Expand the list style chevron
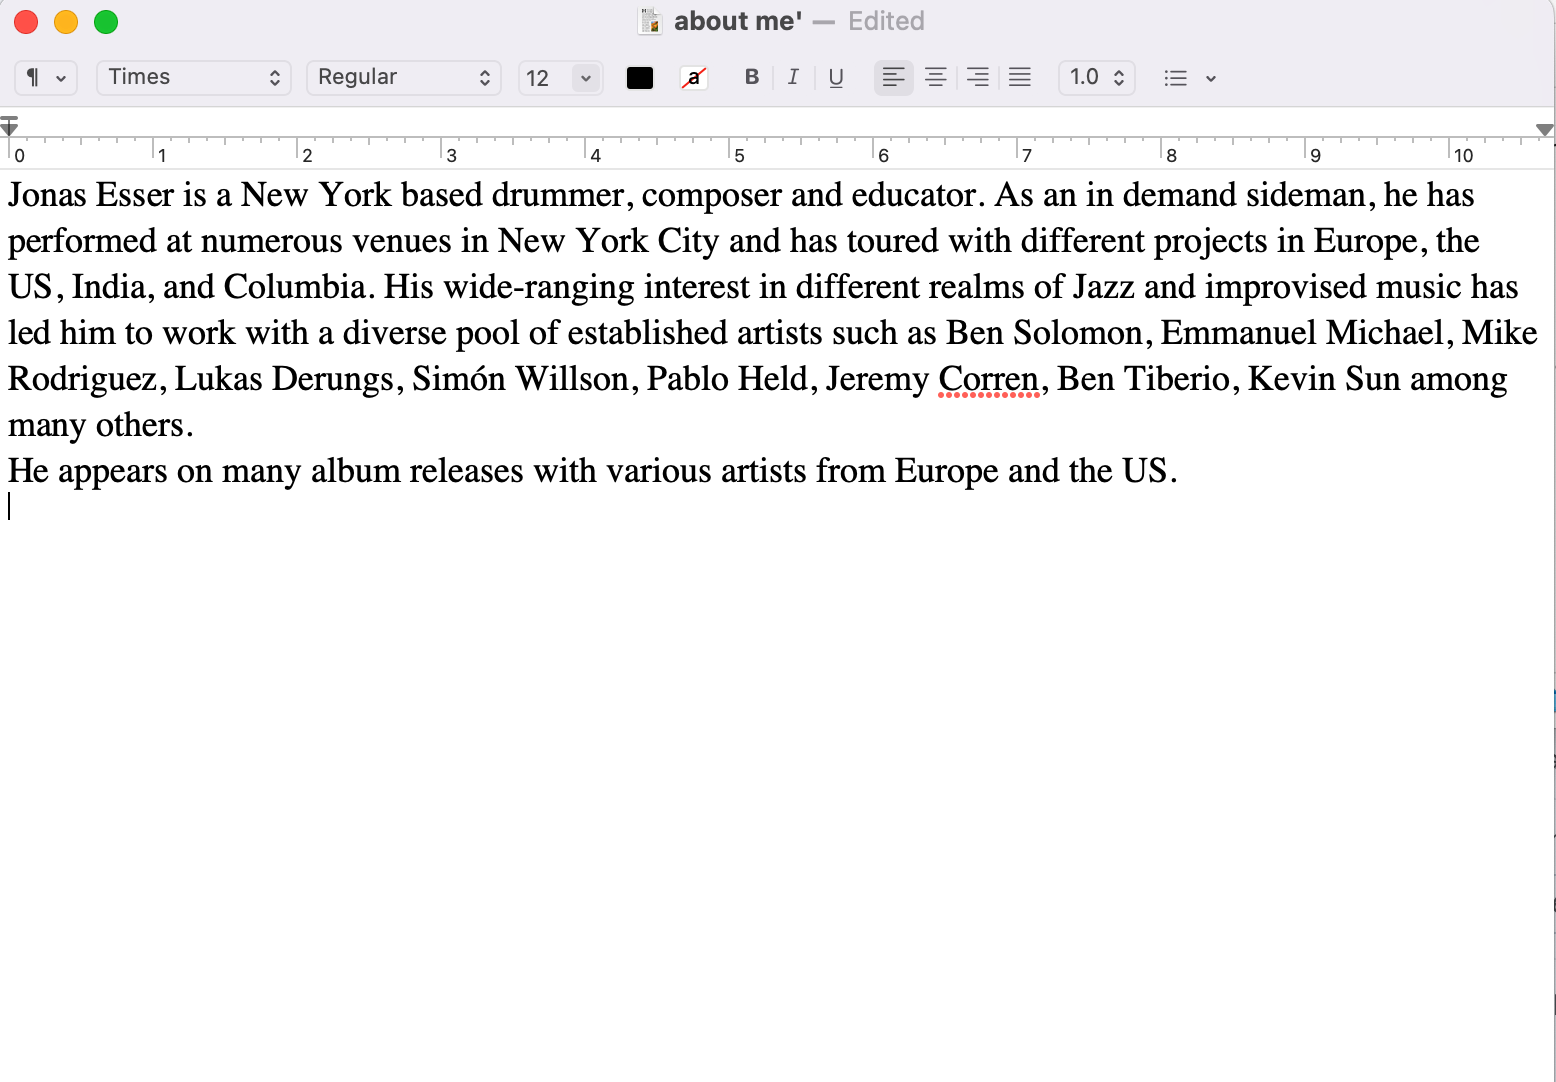 (1211, 78)
